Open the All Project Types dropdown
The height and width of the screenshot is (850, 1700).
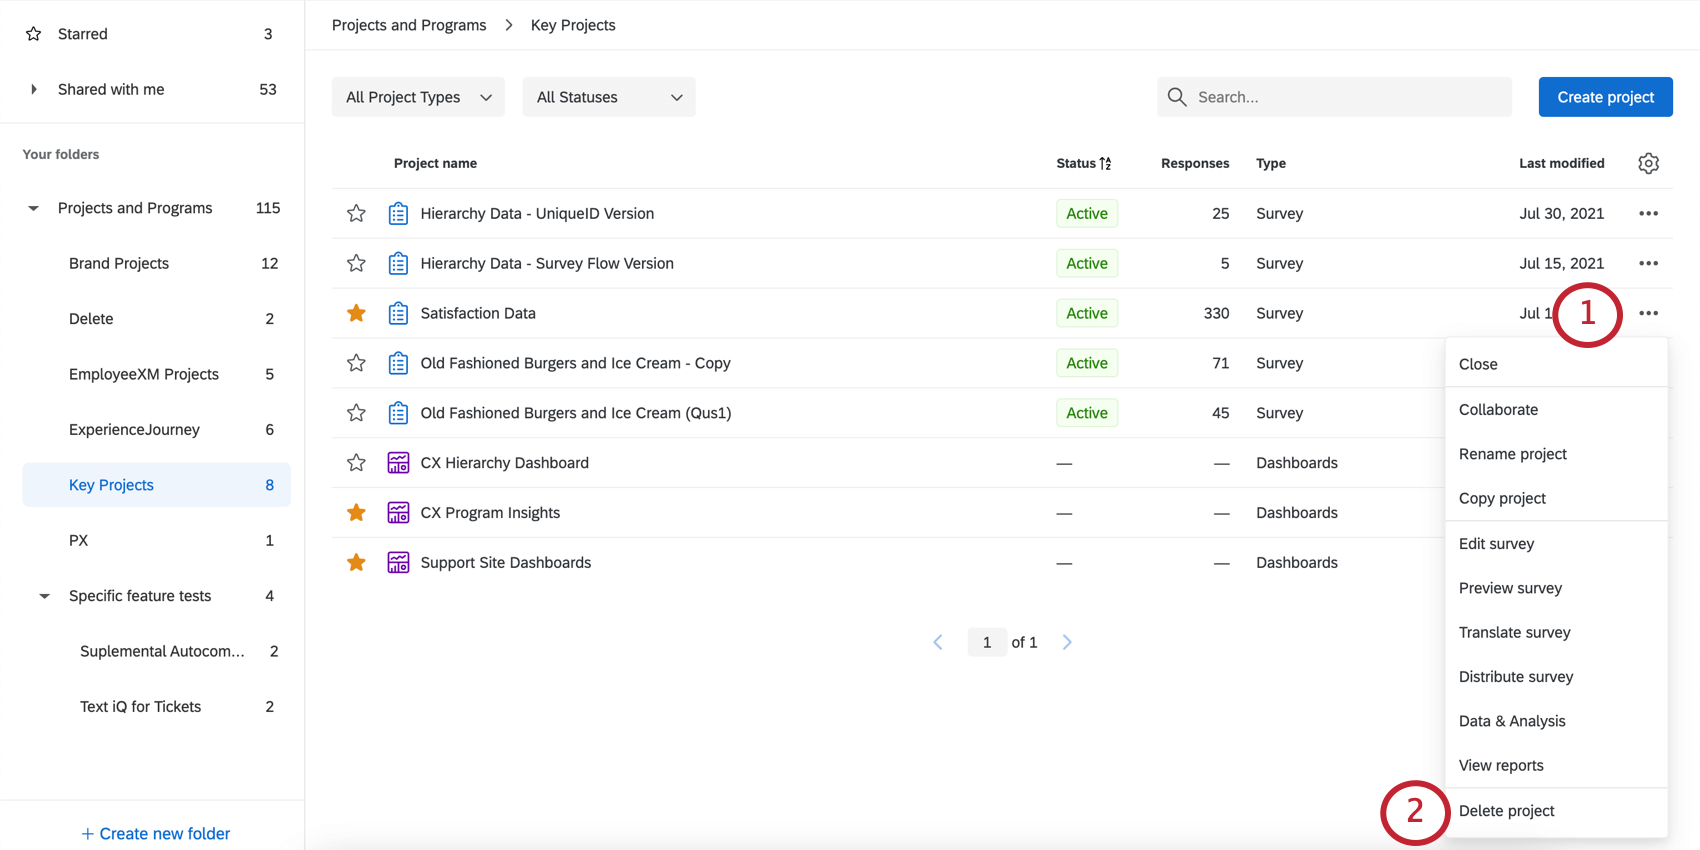[x=418, y=97]
